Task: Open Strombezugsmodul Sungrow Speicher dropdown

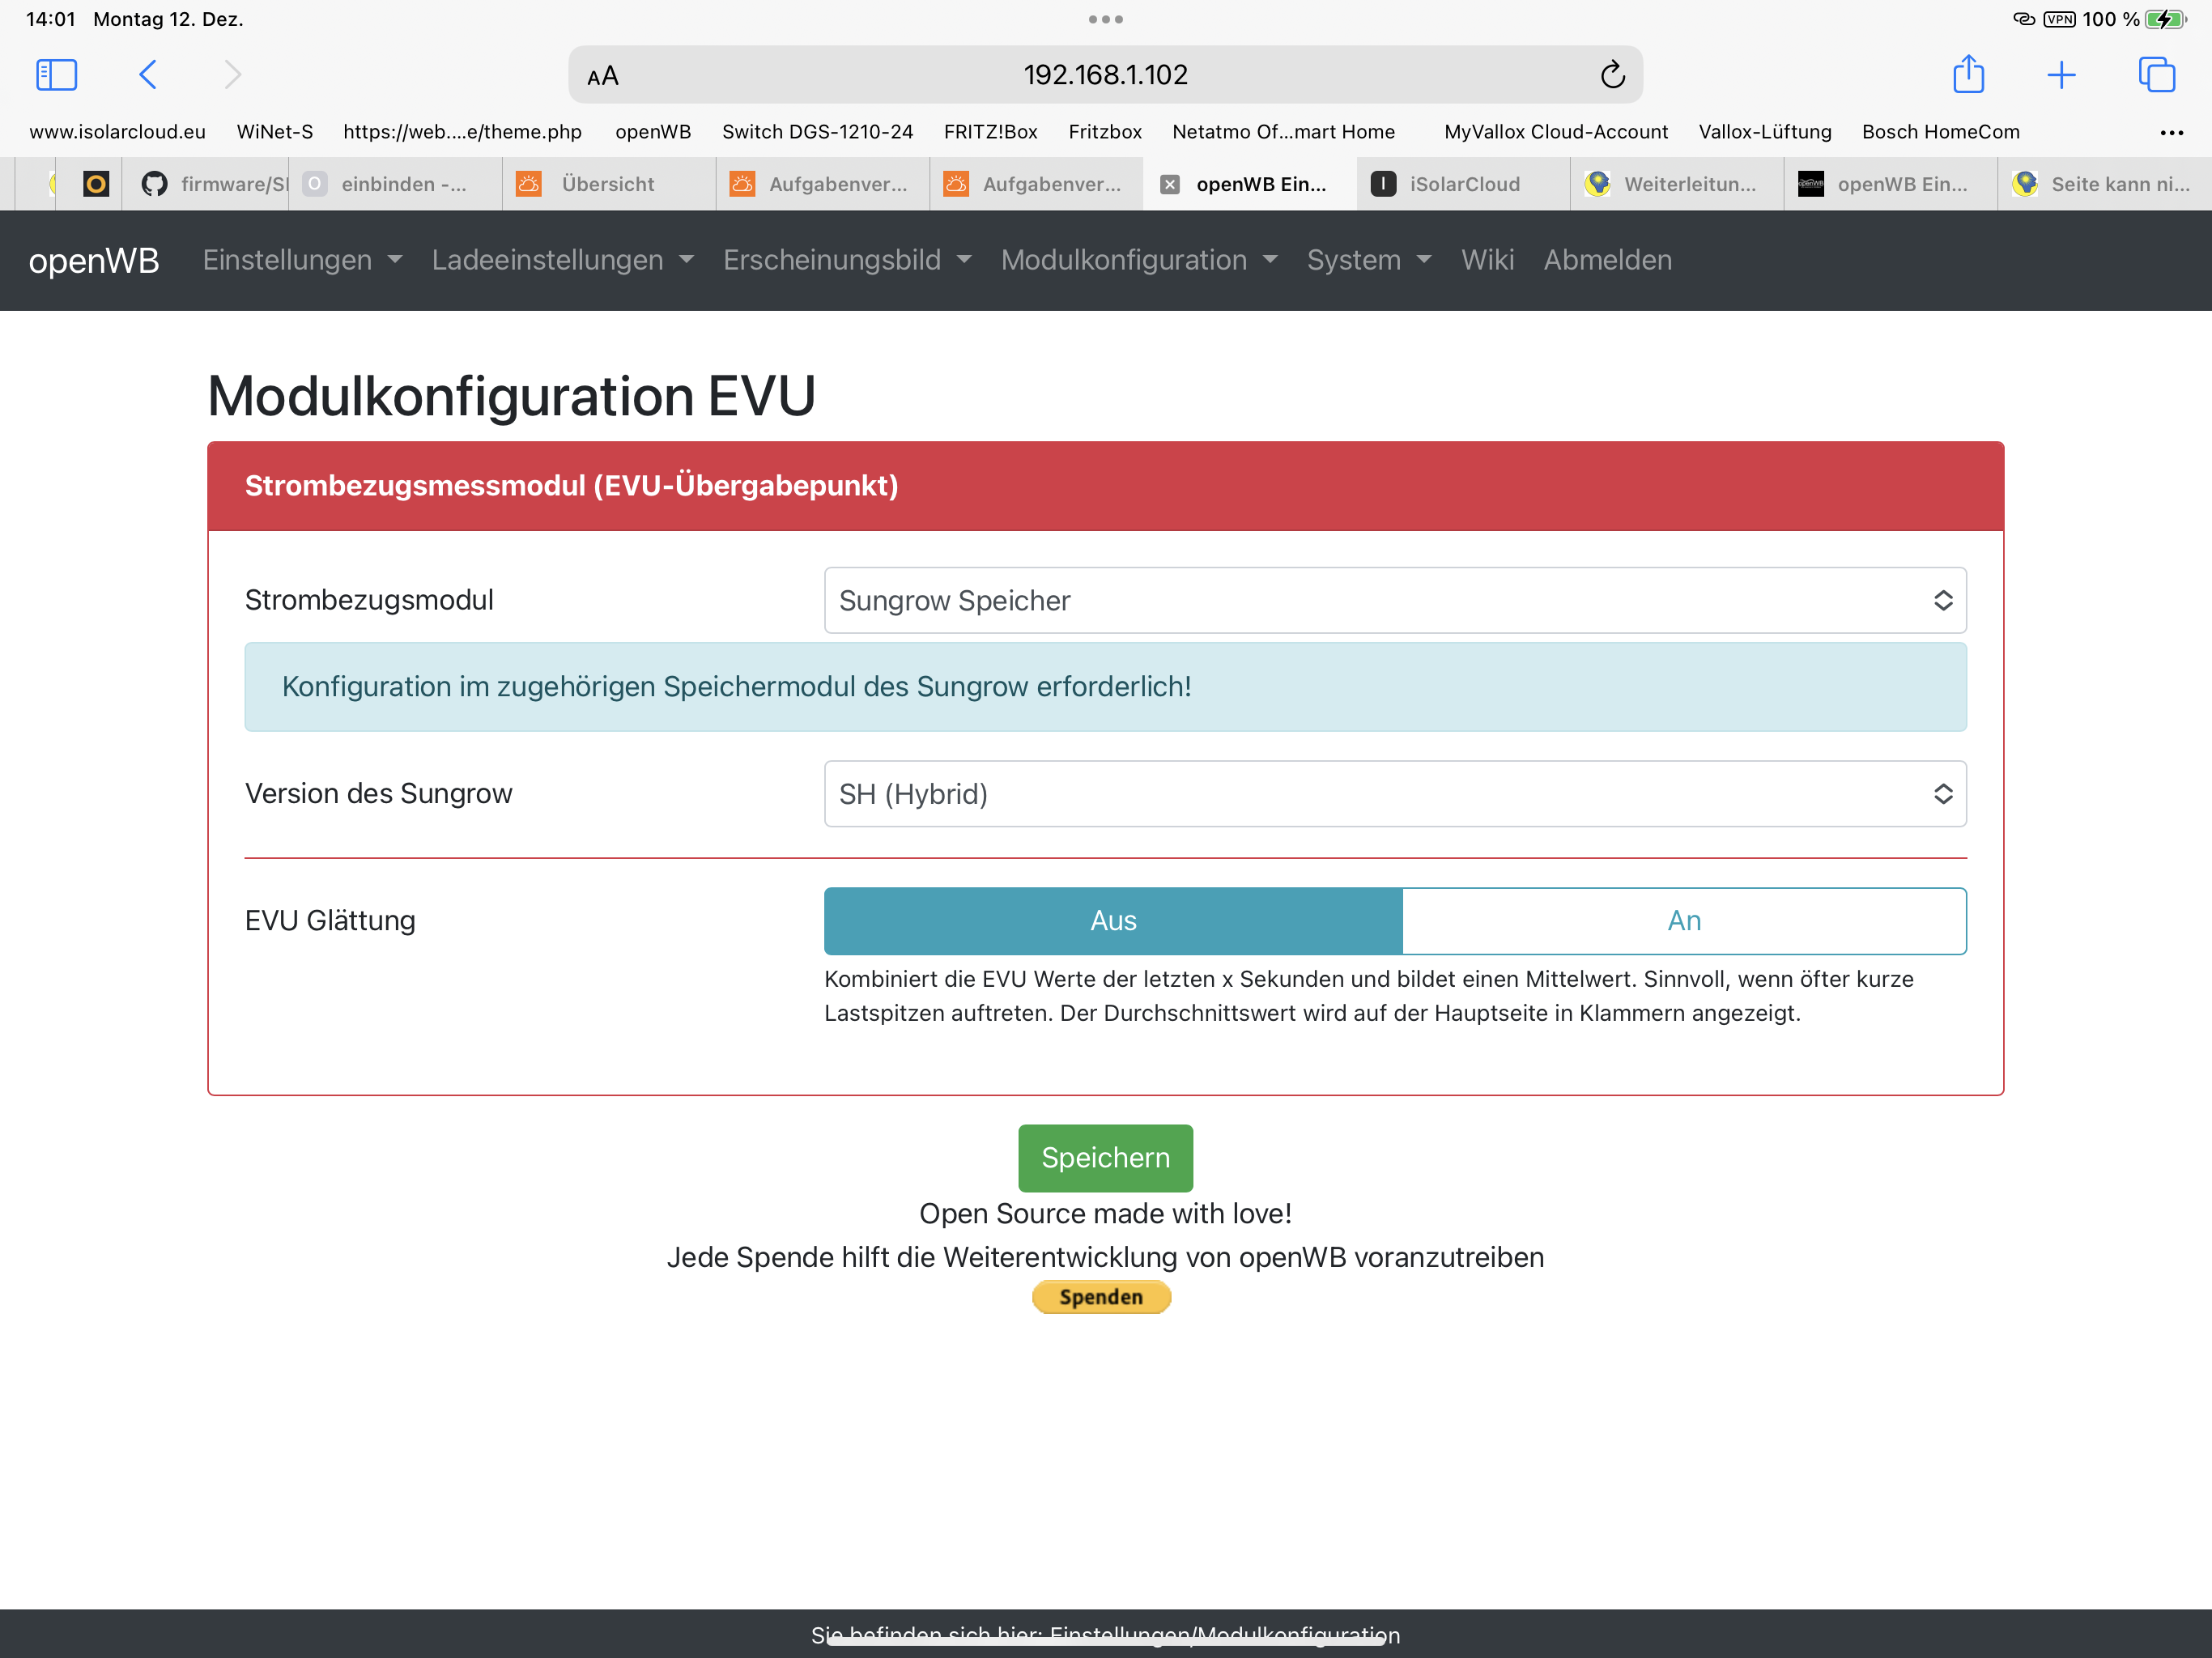Action: pyautogui.click(x=1394, y=600)
